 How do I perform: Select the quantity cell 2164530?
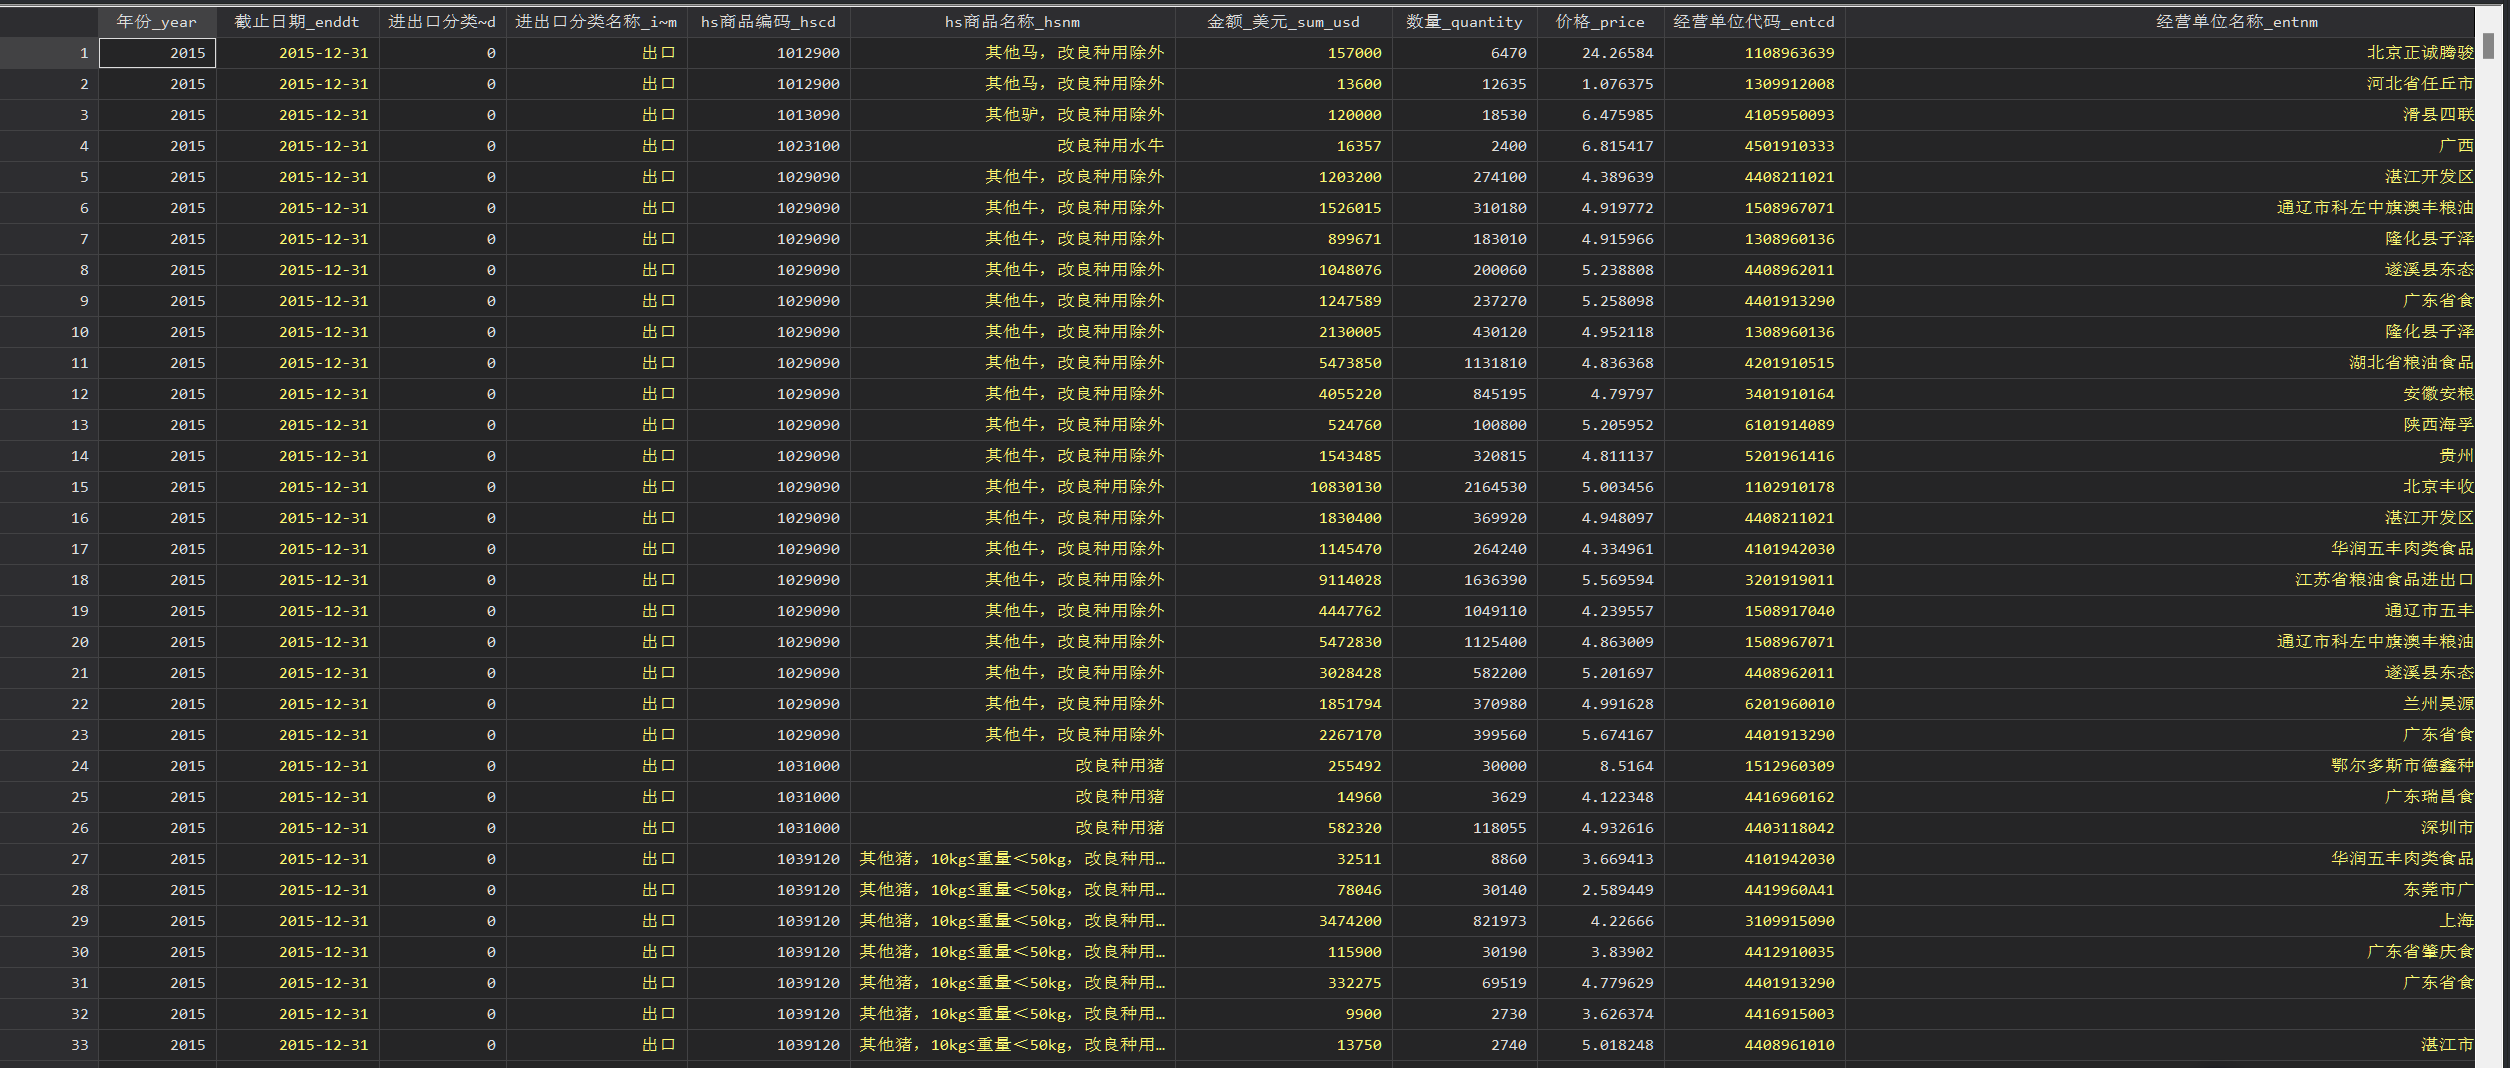(x=1464, y=487)
